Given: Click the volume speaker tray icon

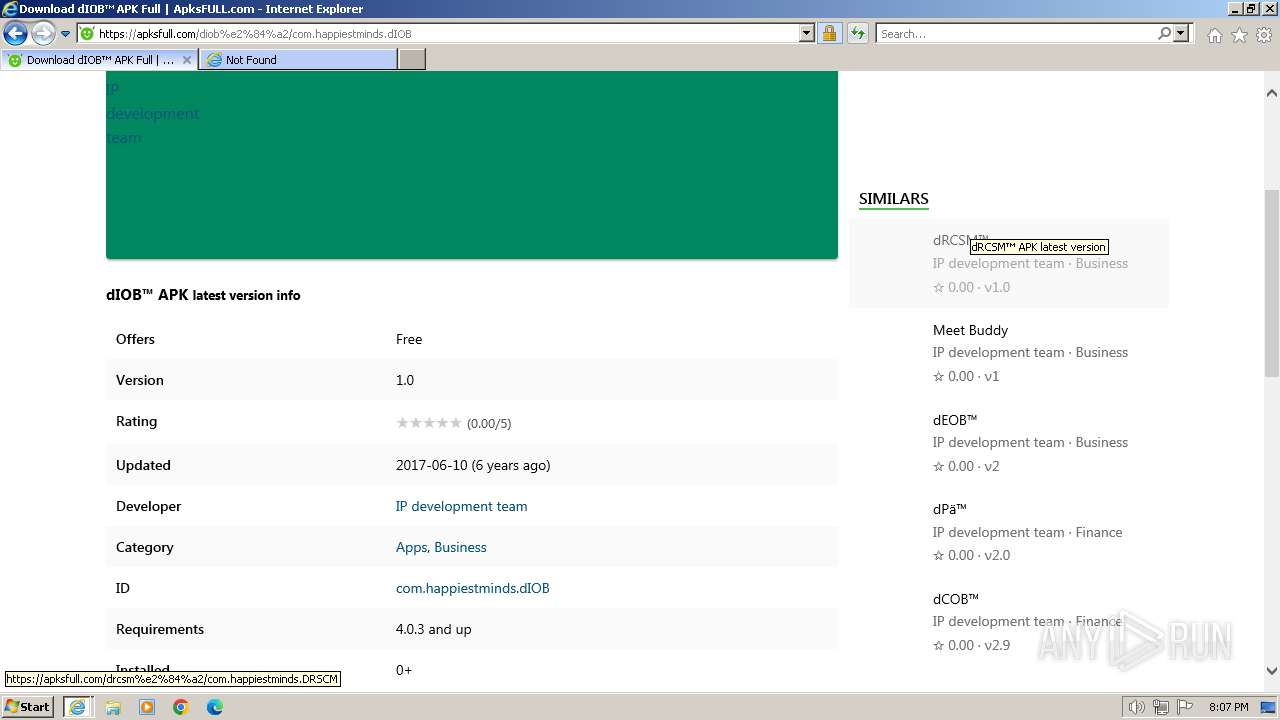Looking at the screenshot, I should click(1137, 707).
